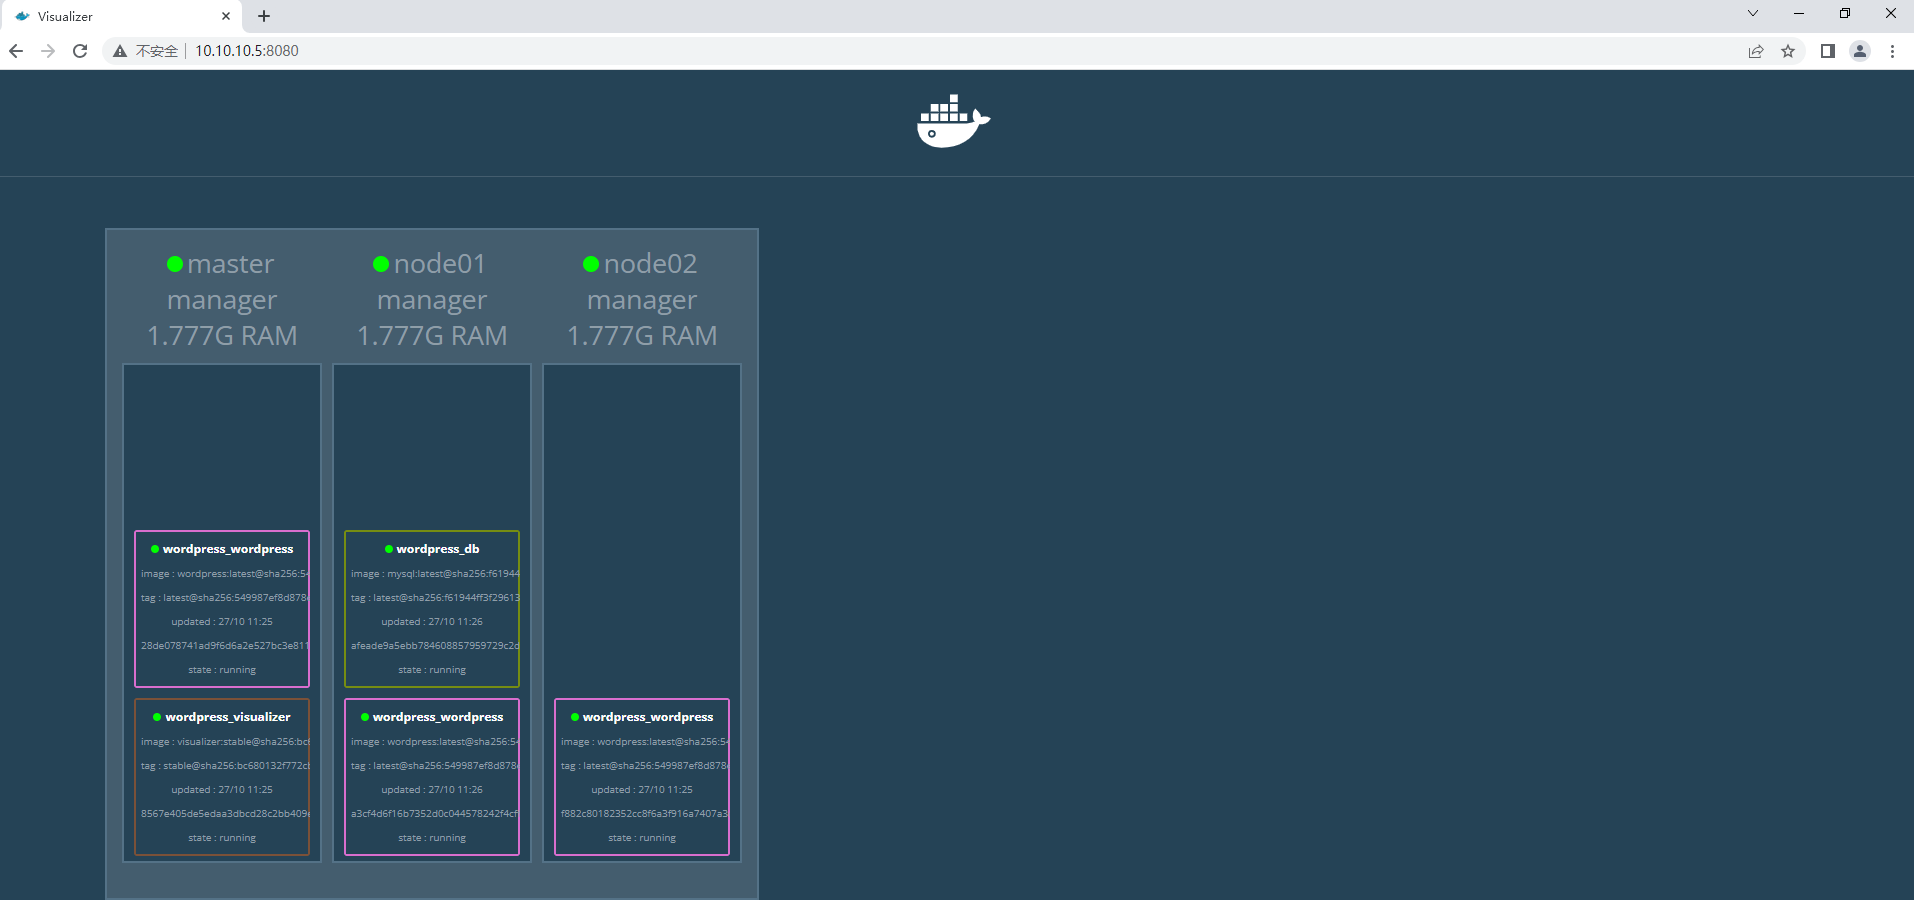Screen dimensions: 1914x900
Task: Click the master node name heading
Action: point(231,264)
